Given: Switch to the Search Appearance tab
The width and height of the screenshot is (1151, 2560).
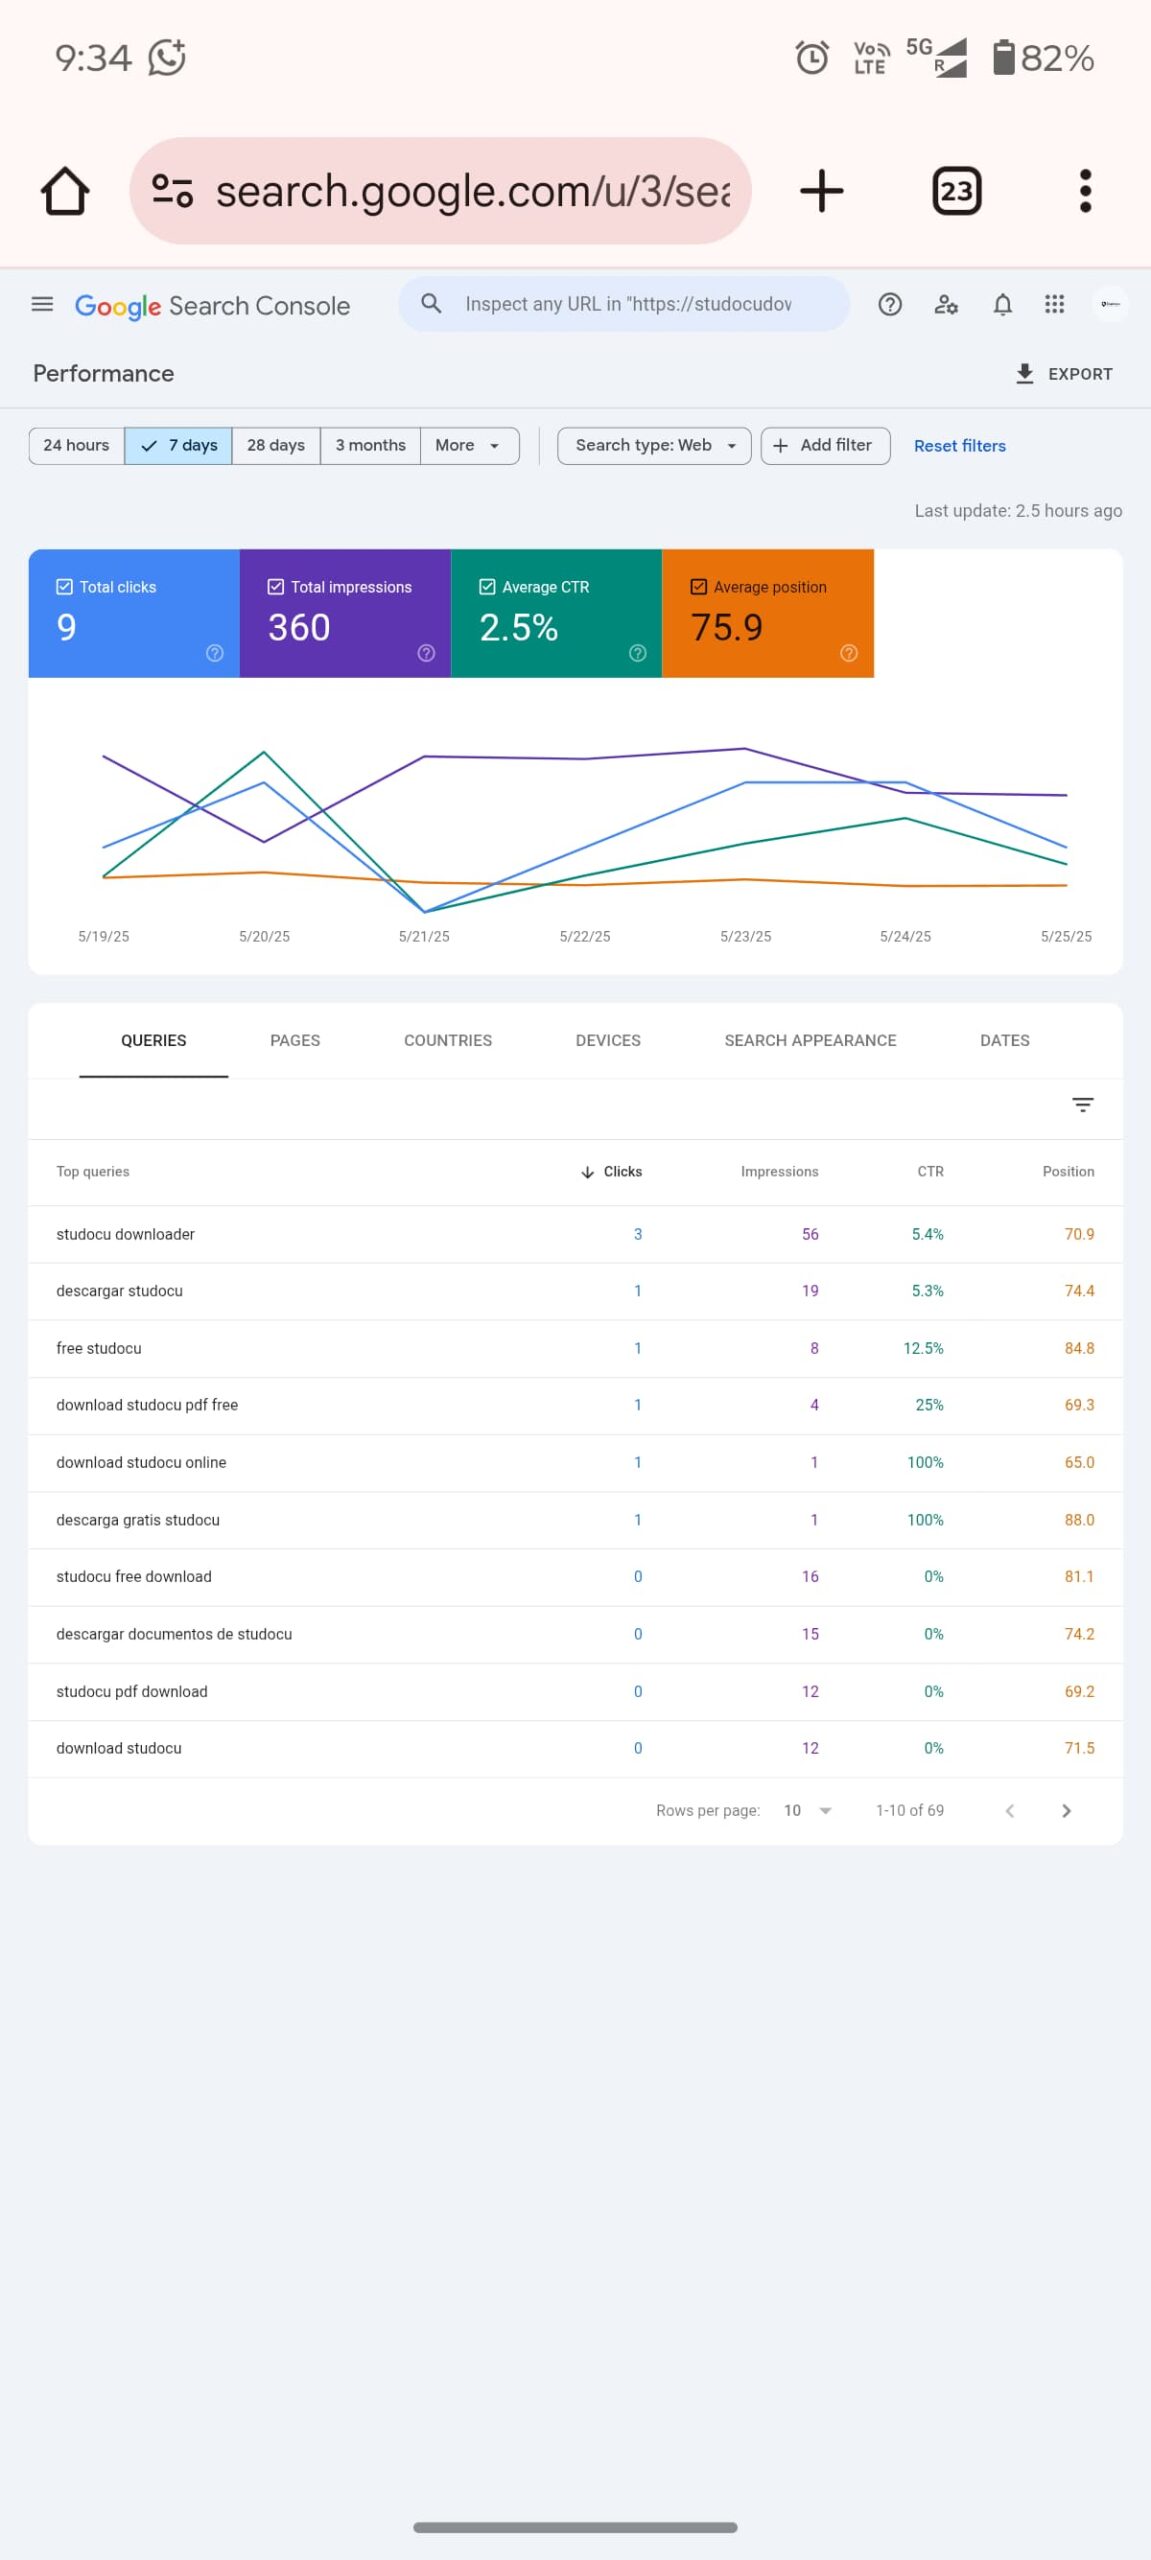Looking at the screenshot, I should (810, 1040).
